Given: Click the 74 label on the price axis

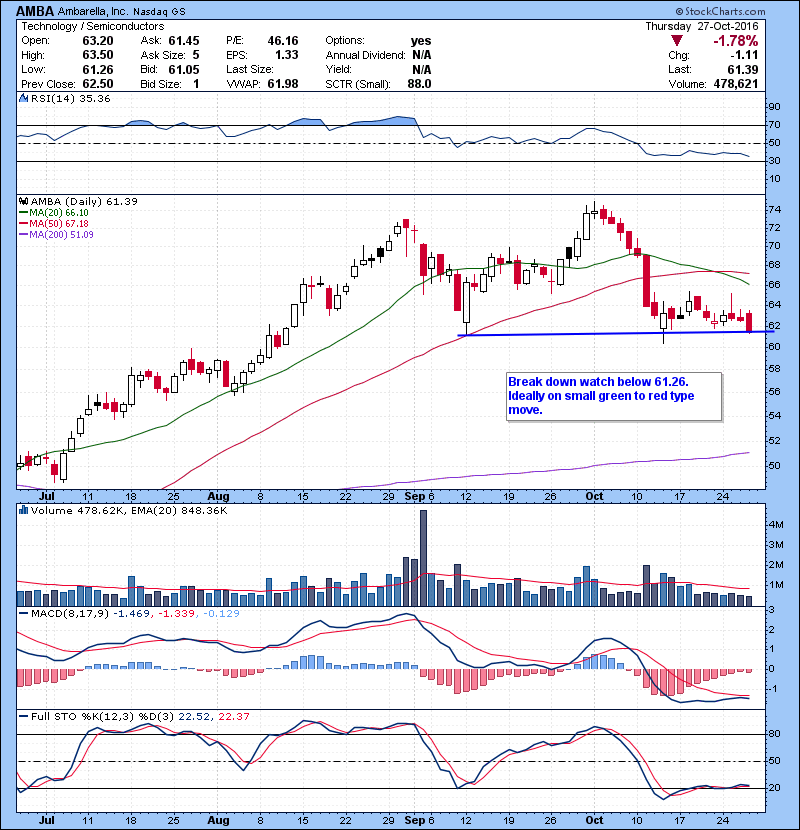Looking at the screenshot, I should tap(774, 210).
